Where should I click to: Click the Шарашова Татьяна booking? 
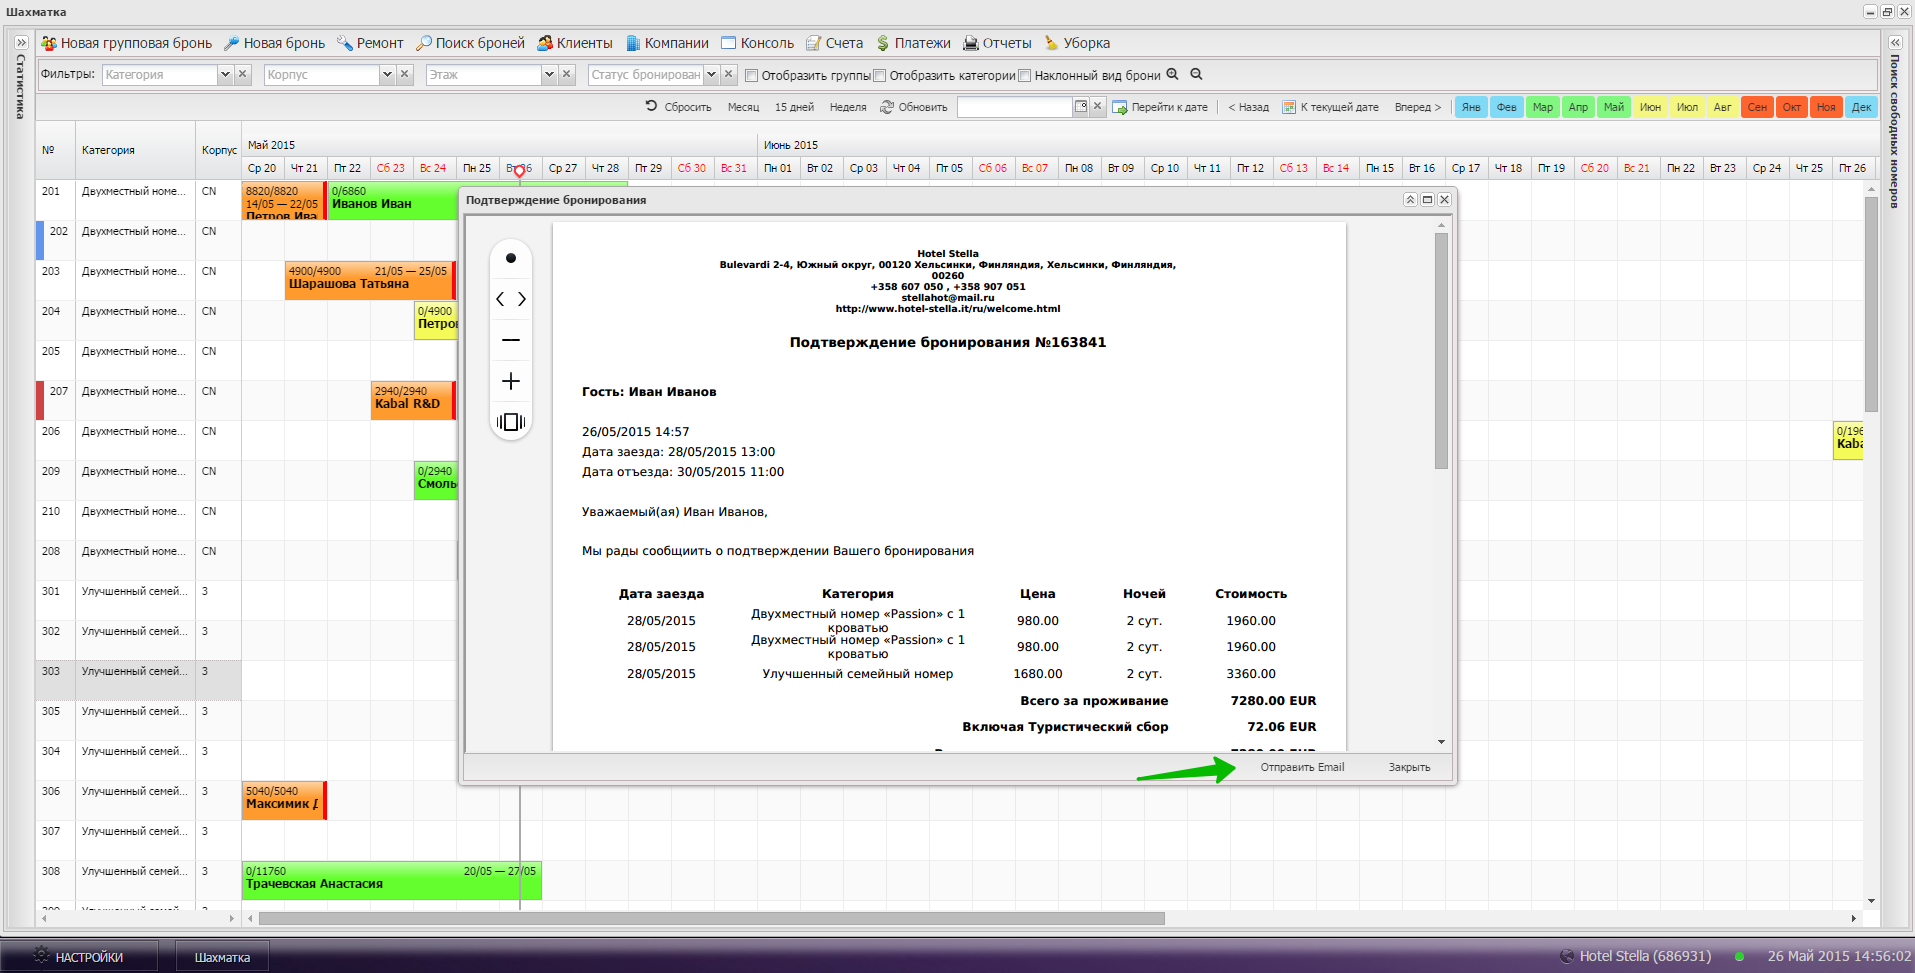370,280
